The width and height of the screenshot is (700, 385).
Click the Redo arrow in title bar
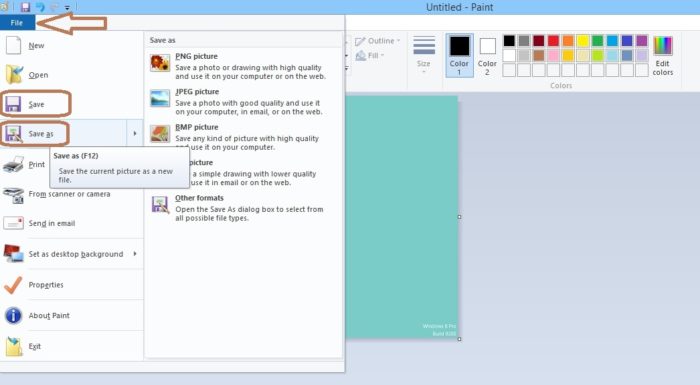click(55, 7)
